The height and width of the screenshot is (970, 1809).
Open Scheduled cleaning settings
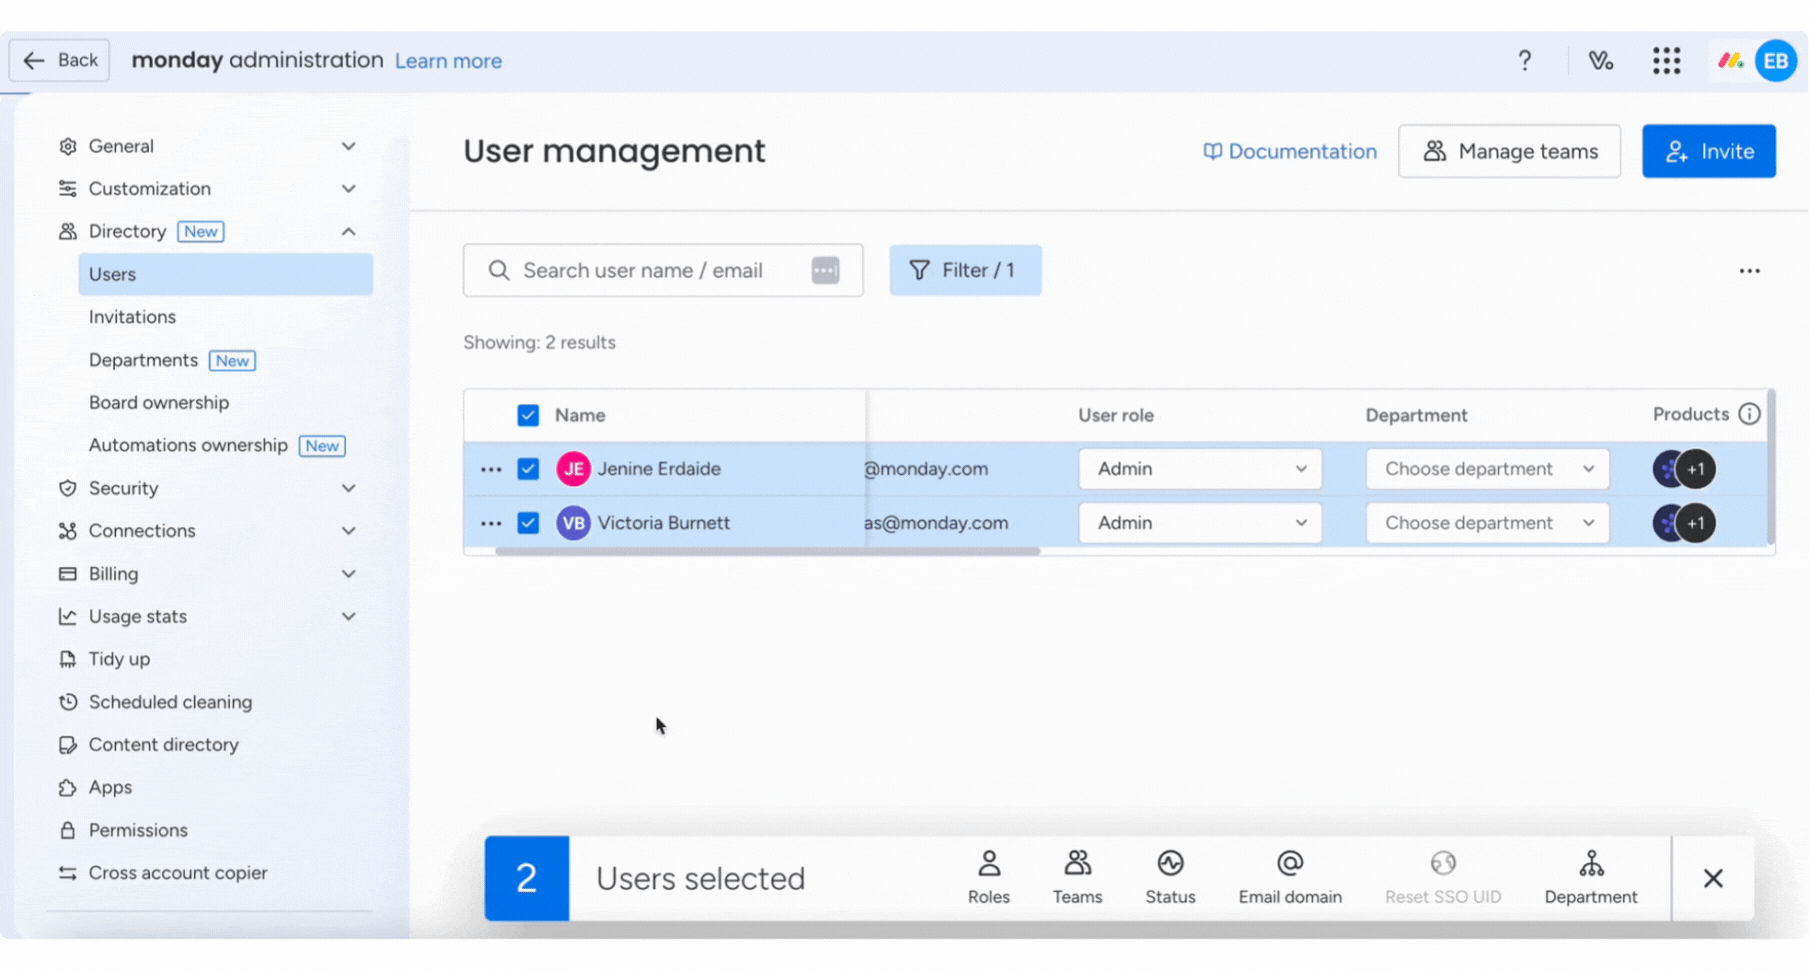pyautogui.click(x=170, y=702)
